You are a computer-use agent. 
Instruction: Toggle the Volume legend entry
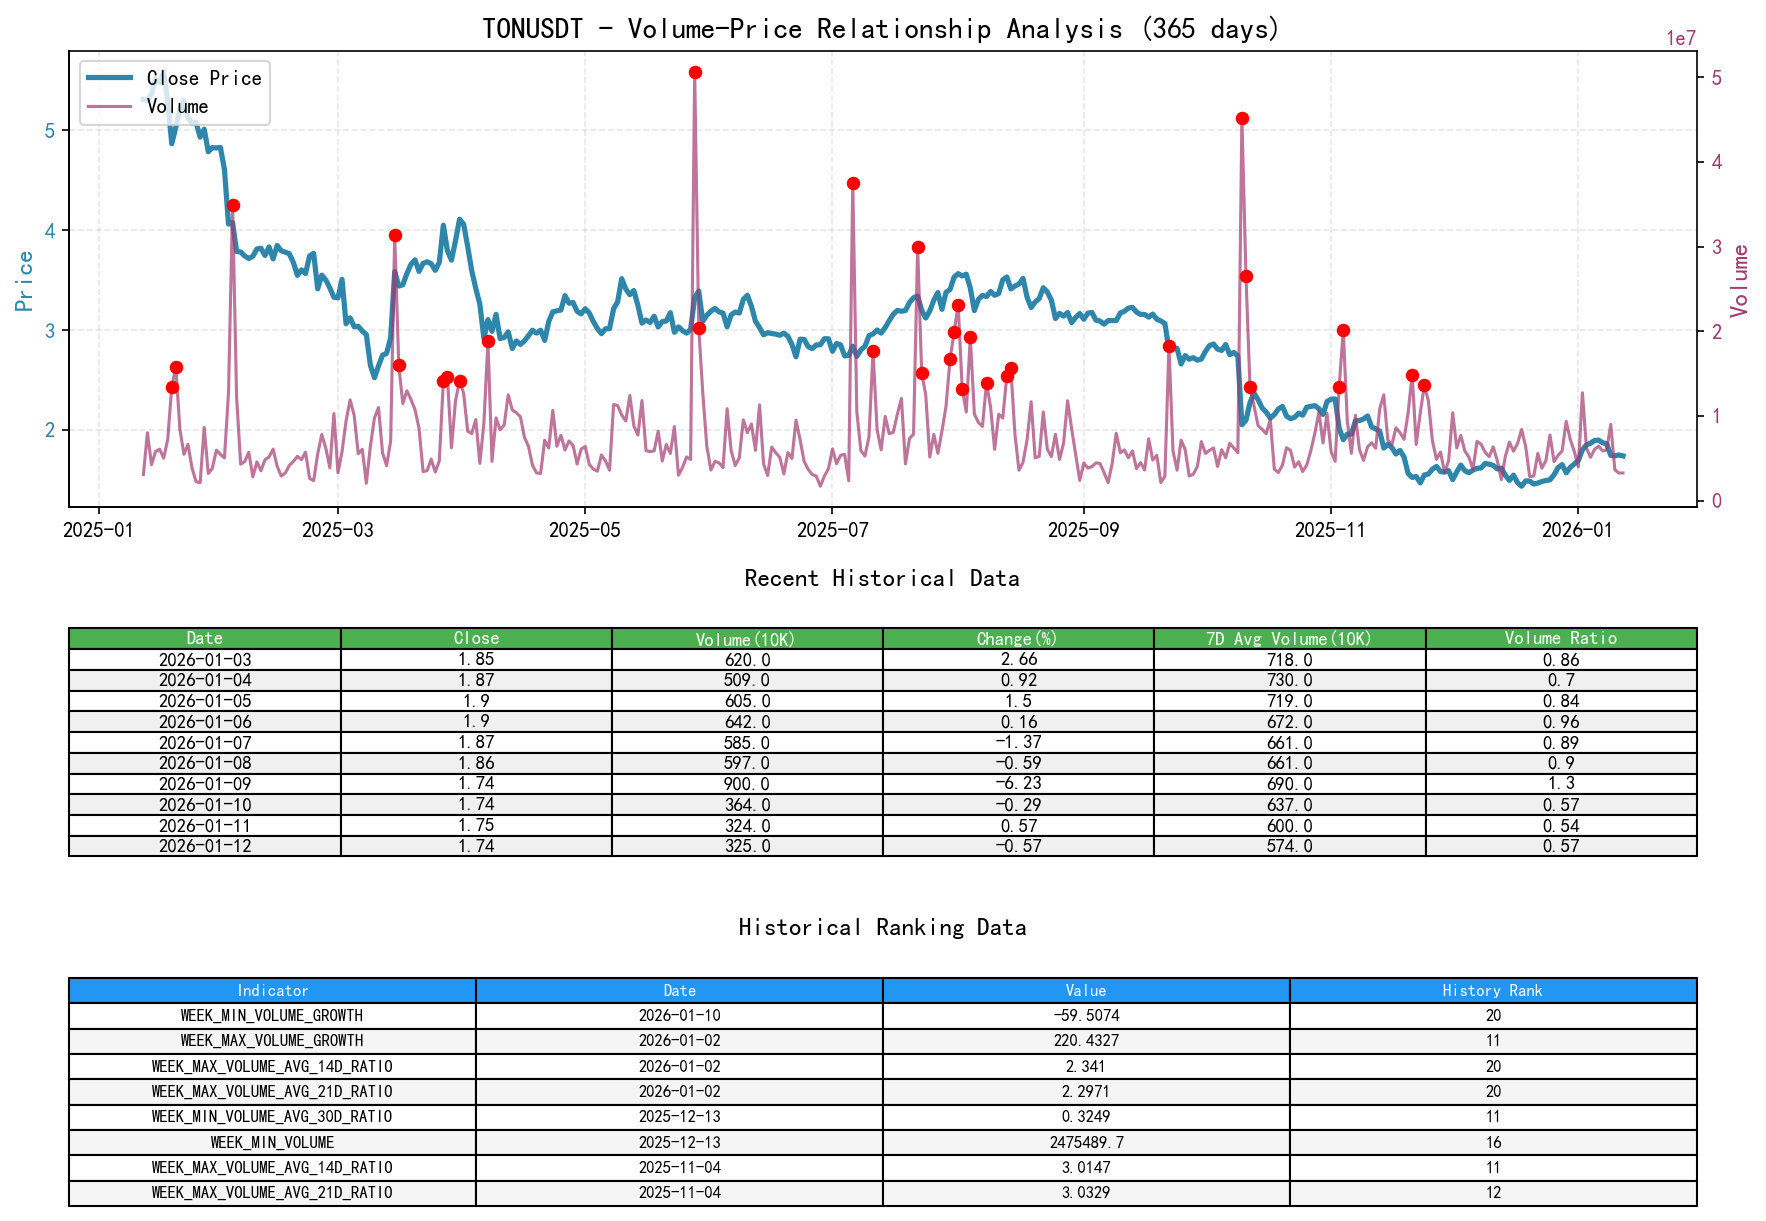point(179,106)
